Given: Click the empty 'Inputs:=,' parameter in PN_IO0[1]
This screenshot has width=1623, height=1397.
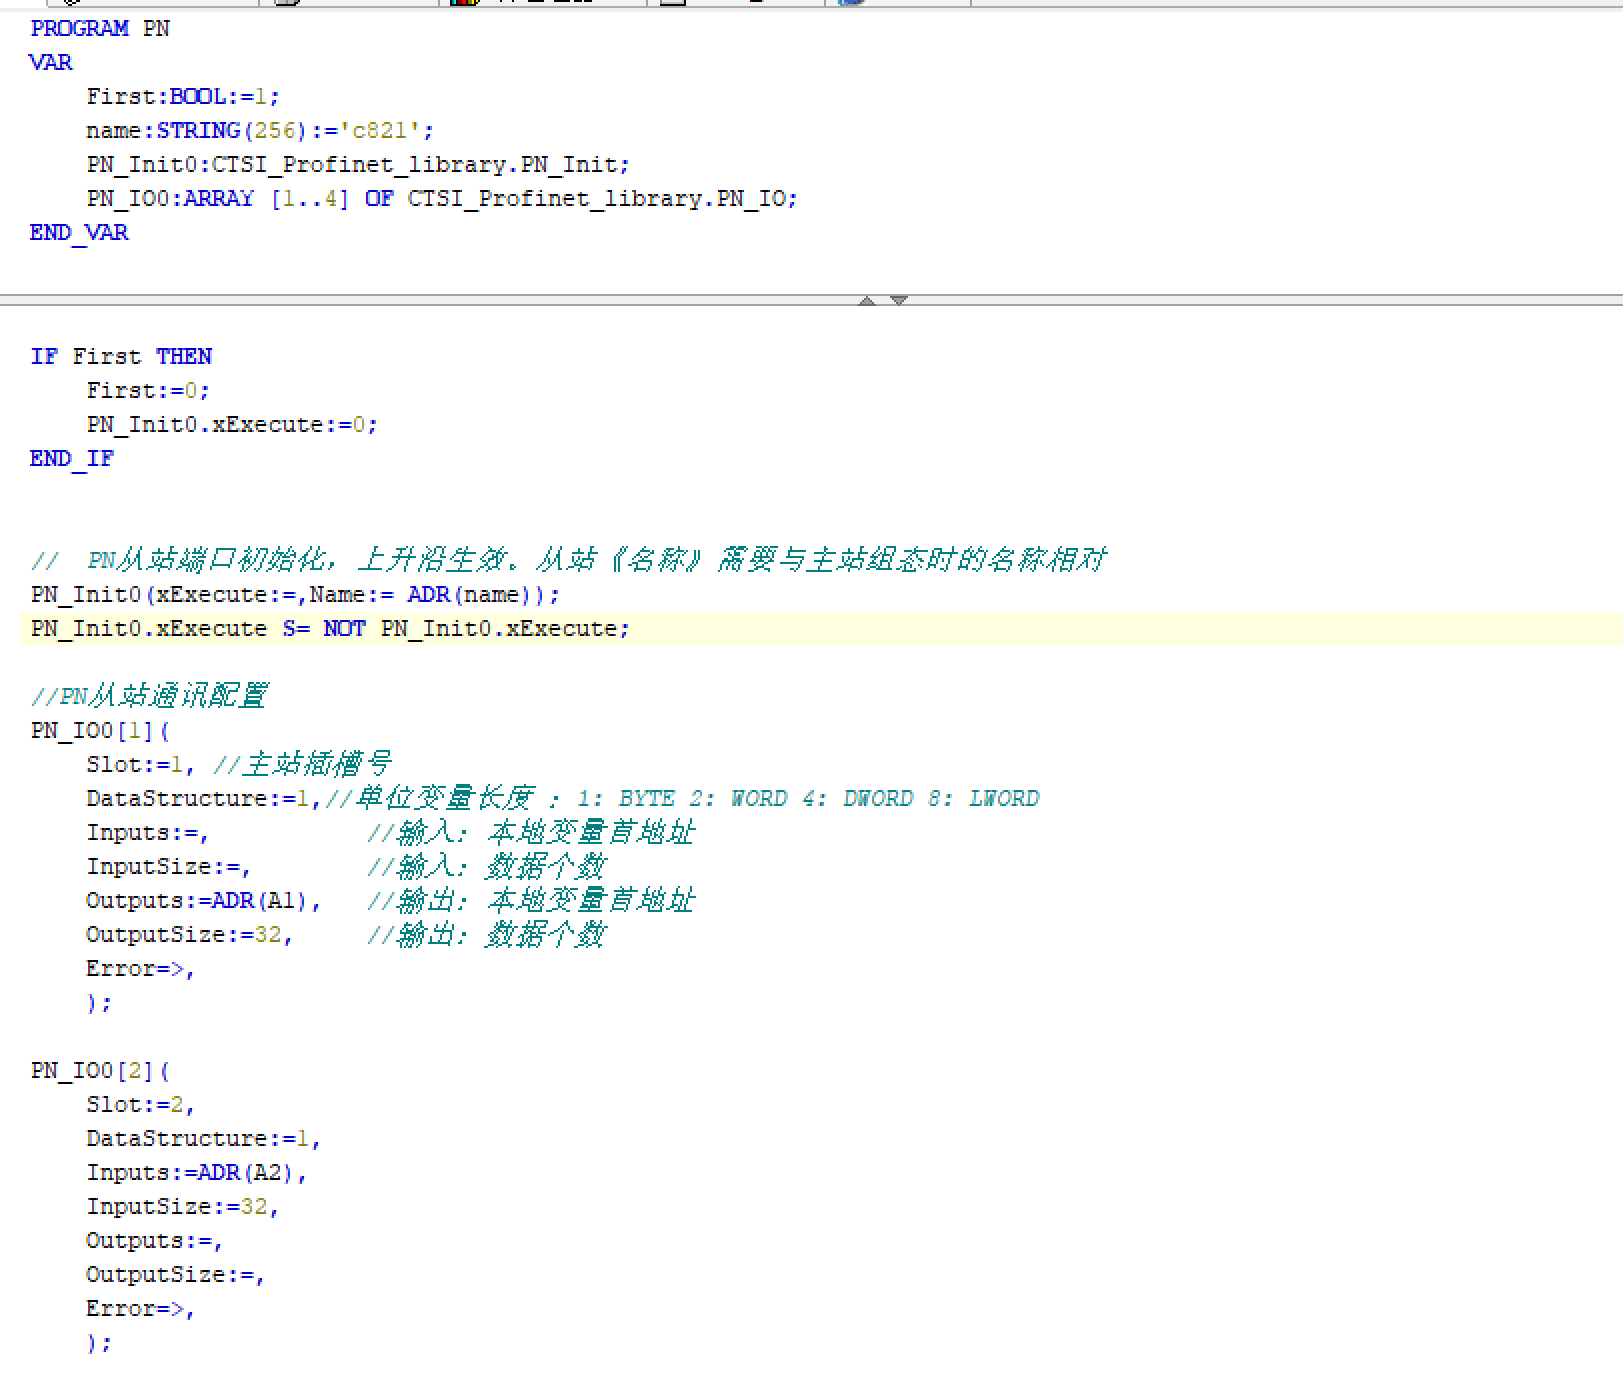Looking at the screenshot, I should [148, 833].
